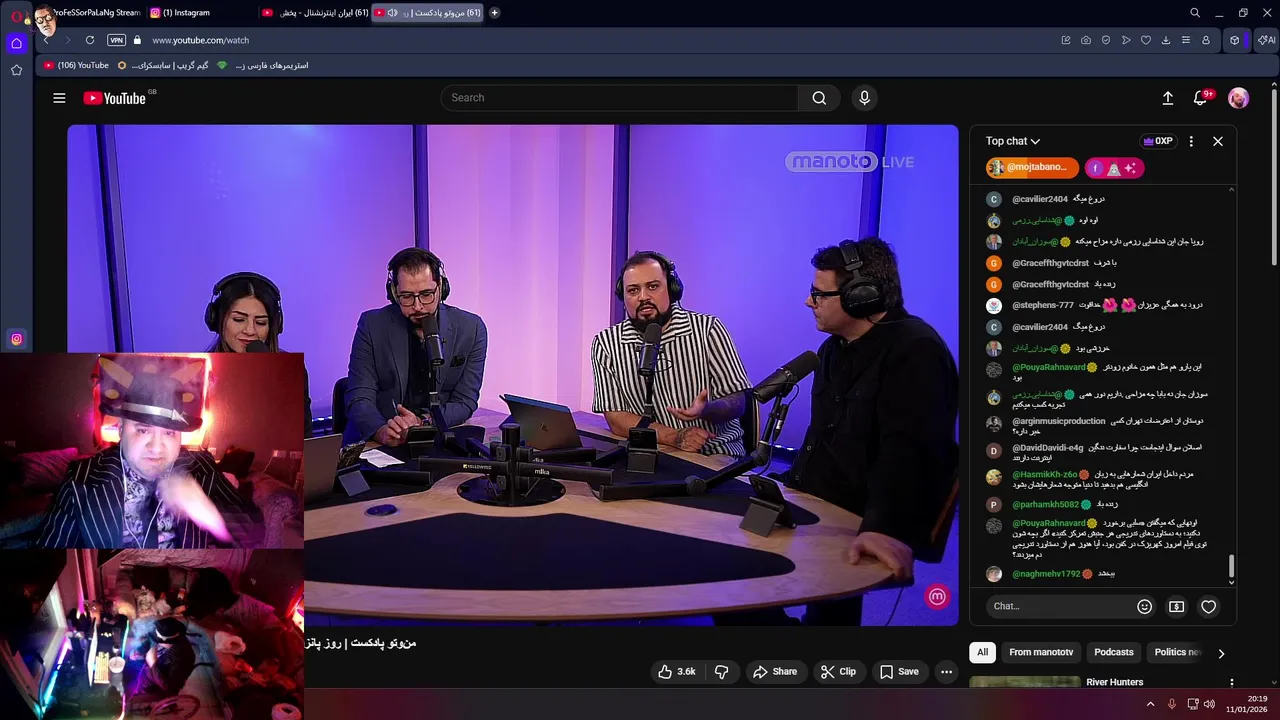This screenshot has height=720, width=1280.
Task: Focus the Chat message input field
Action: (x=1060, y=606)
